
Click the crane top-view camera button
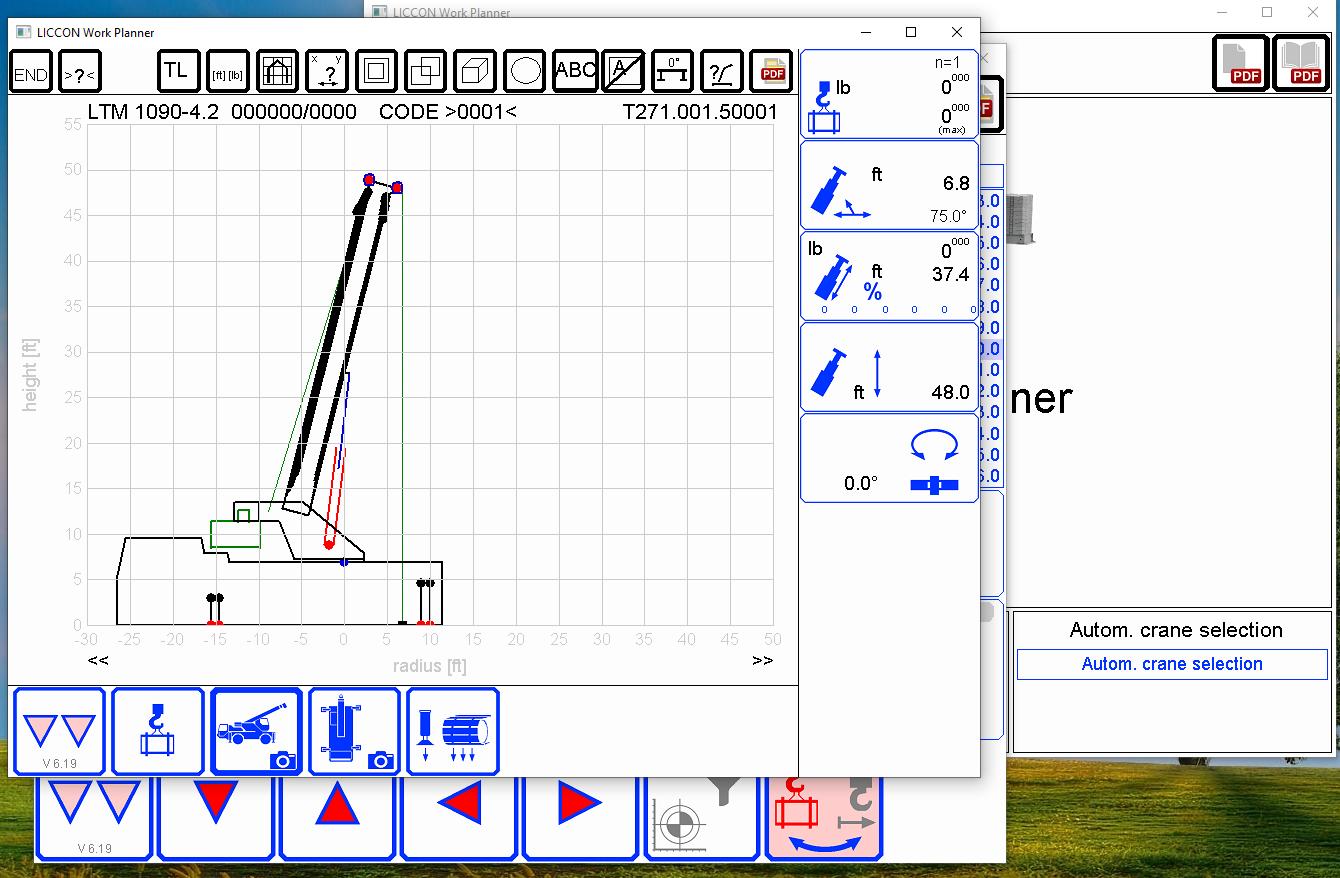[x=354, y=731]
